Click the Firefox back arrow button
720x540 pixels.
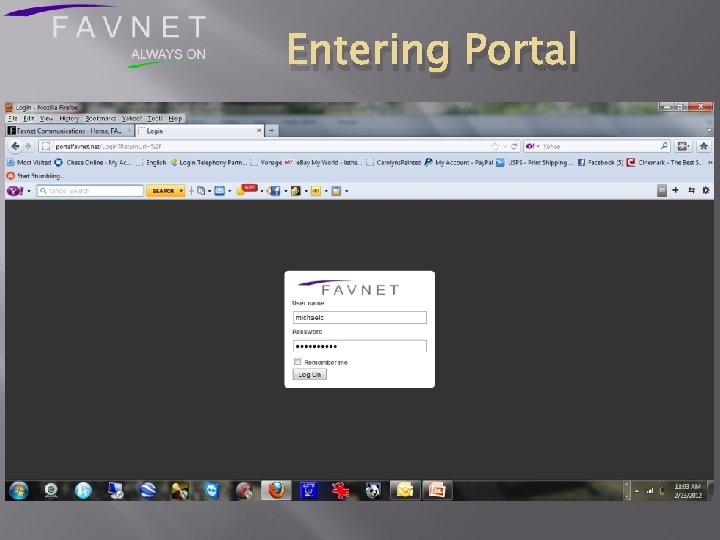click(x=15, y=146)
